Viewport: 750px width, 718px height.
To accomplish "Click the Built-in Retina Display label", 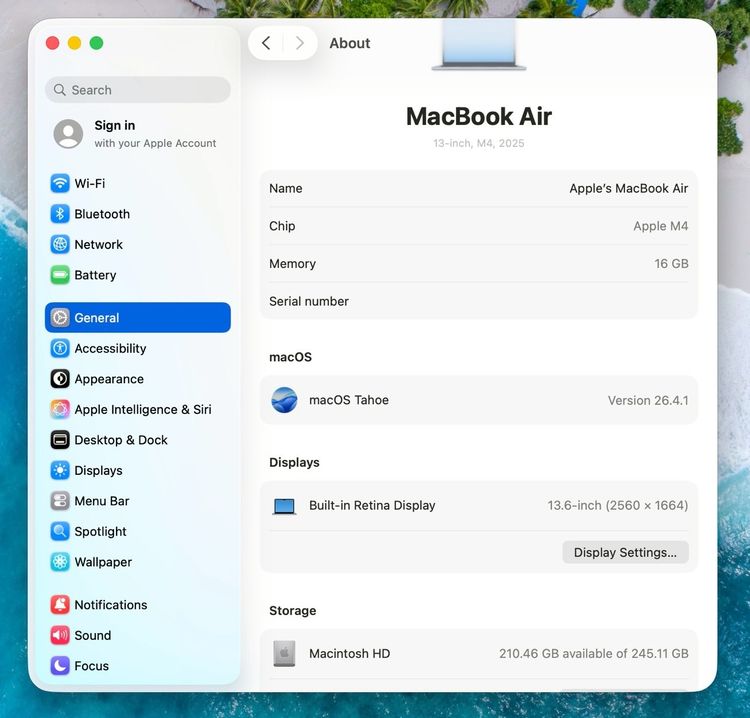I will click(372, 506).
